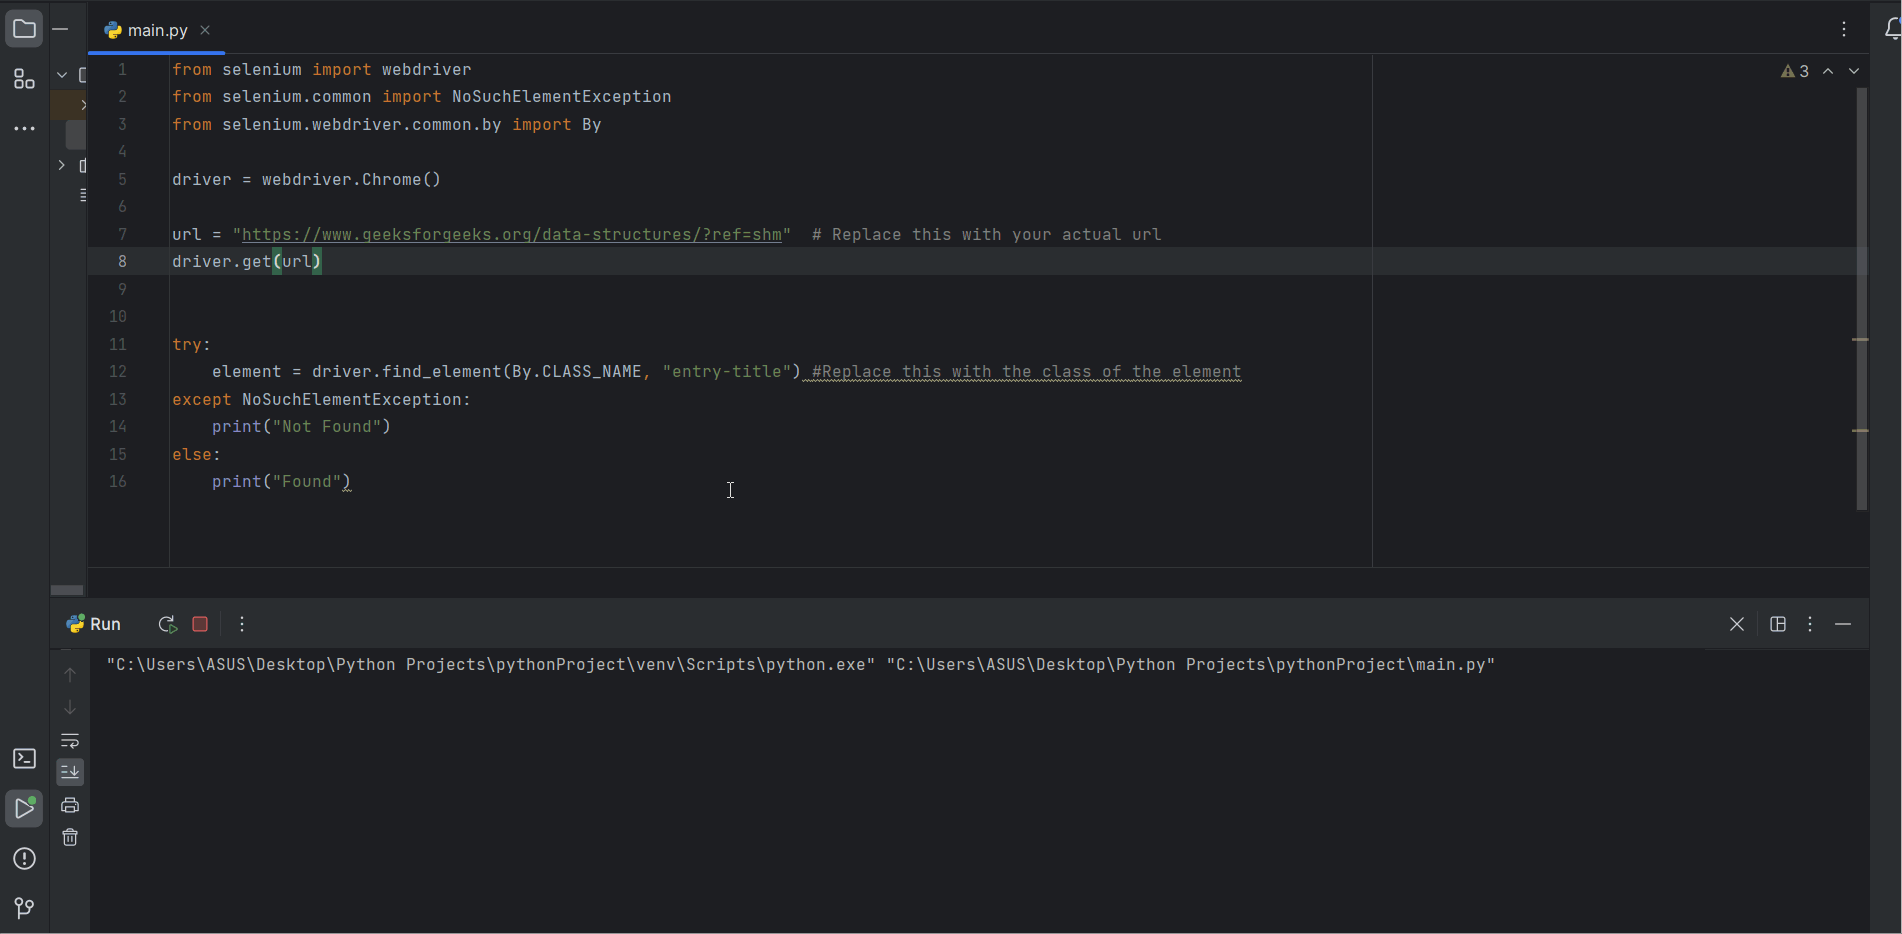The width and height of the screenshot is (1902, 934).
Task: Click the editor's vertical scrollbar
Action: click(1861, 300)
